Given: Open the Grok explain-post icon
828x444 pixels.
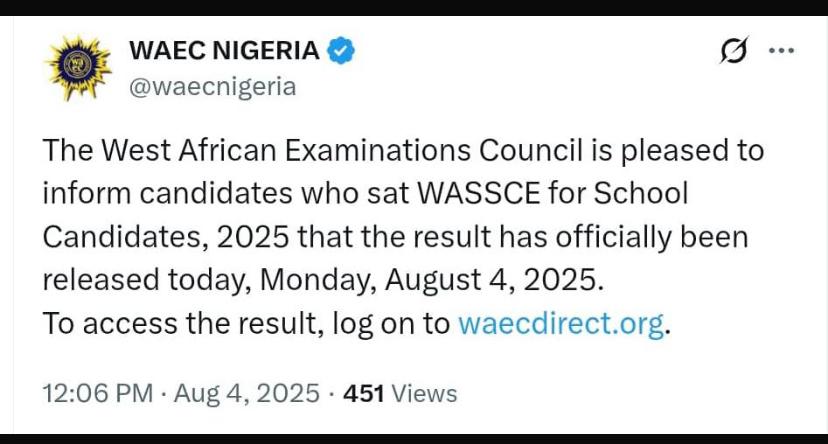Looking at the screenshot, I should (x=734, y=51).
